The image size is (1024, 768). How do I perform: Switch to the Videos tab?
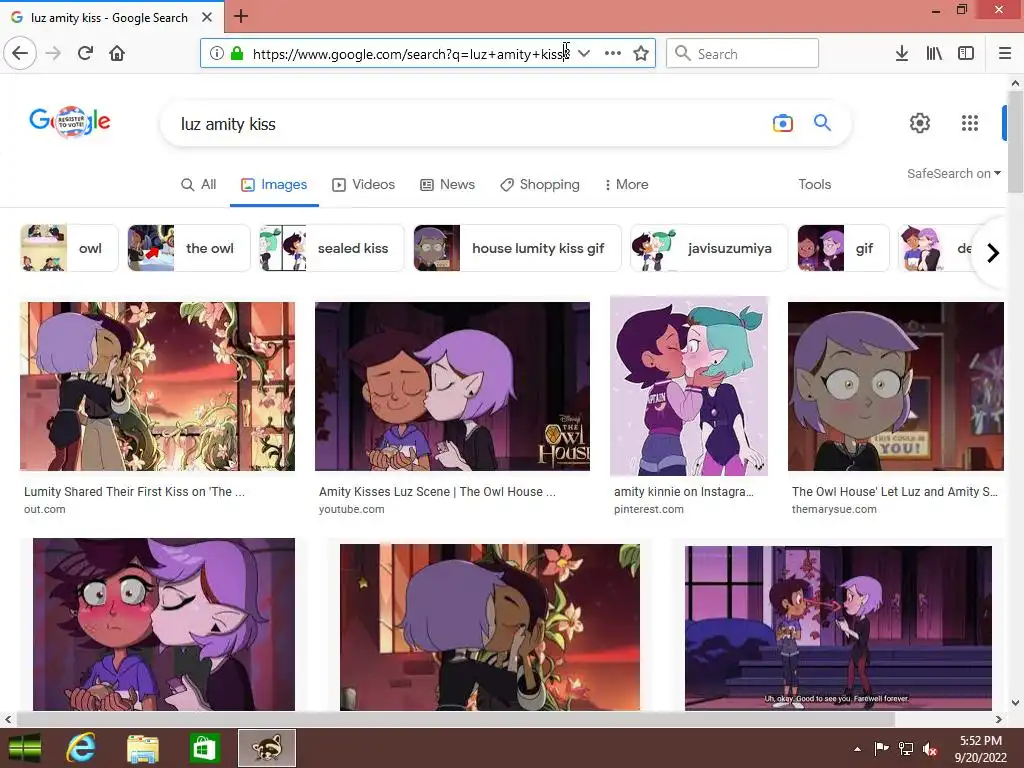[363, 185]
